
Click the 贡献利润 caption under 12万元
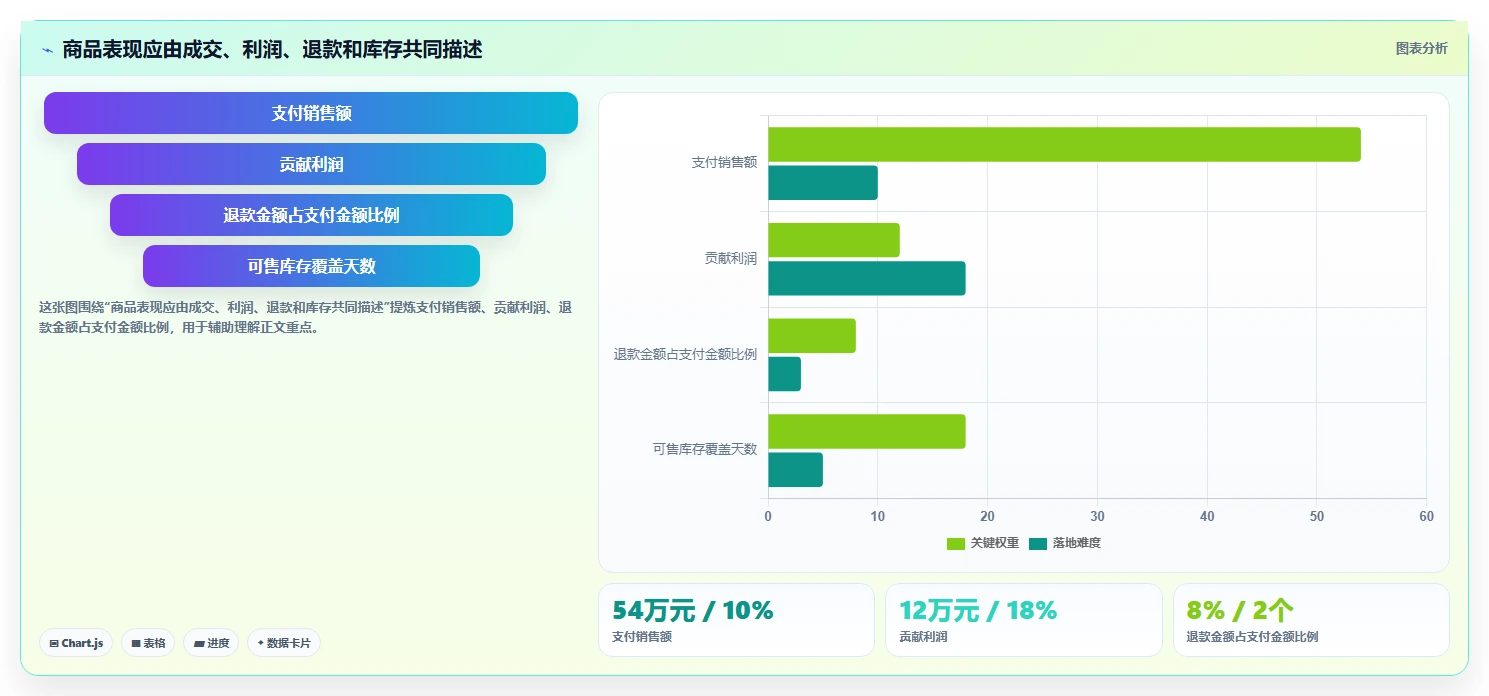[x=923, y=636]
